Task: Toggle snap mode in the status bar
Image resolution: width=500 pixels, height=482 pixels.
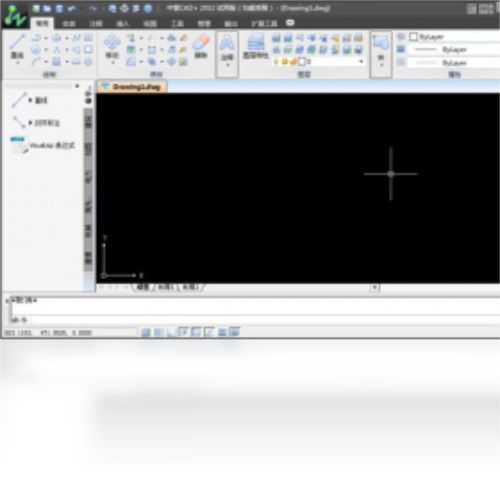Action: click(x=146, y=332)
